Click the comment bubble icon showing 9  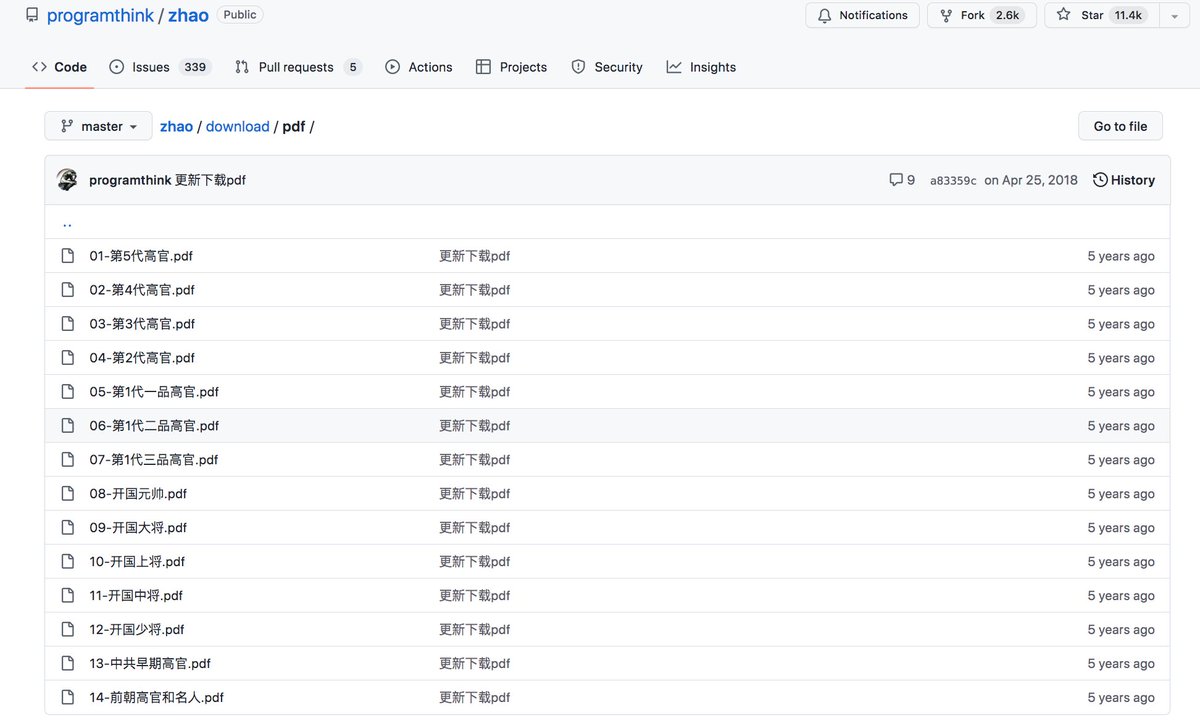tap(896, 180)
